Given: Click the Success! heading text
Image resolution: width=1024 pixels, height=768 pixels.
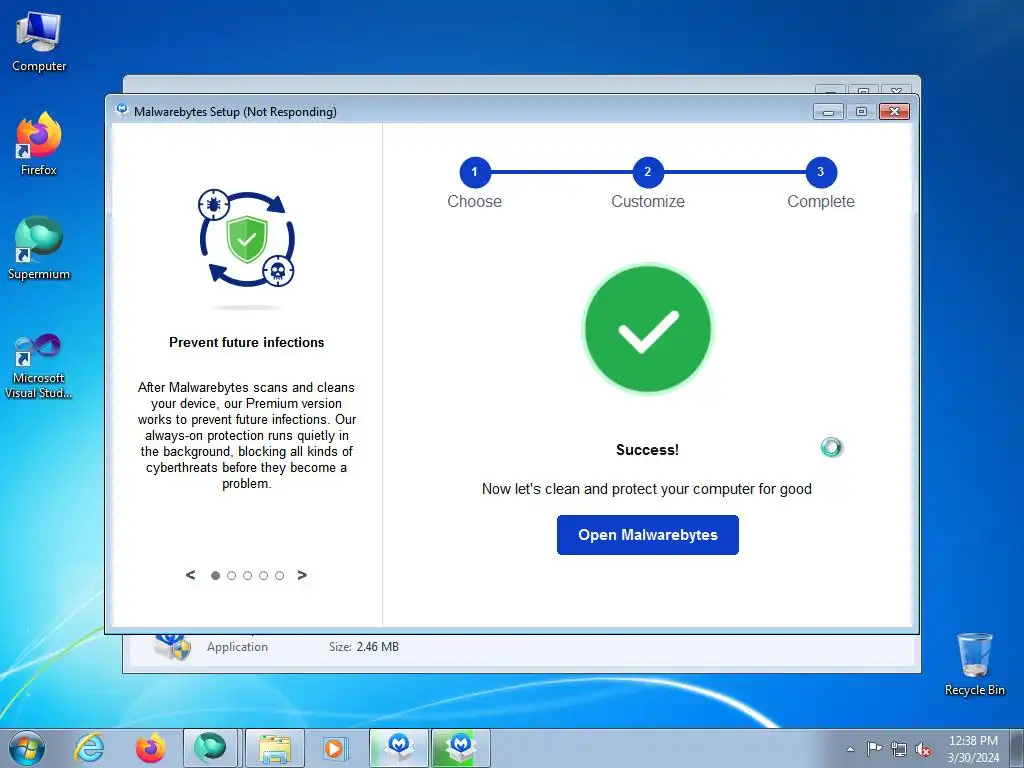Looking at the screenshot, I should click(x=647, y=450).
